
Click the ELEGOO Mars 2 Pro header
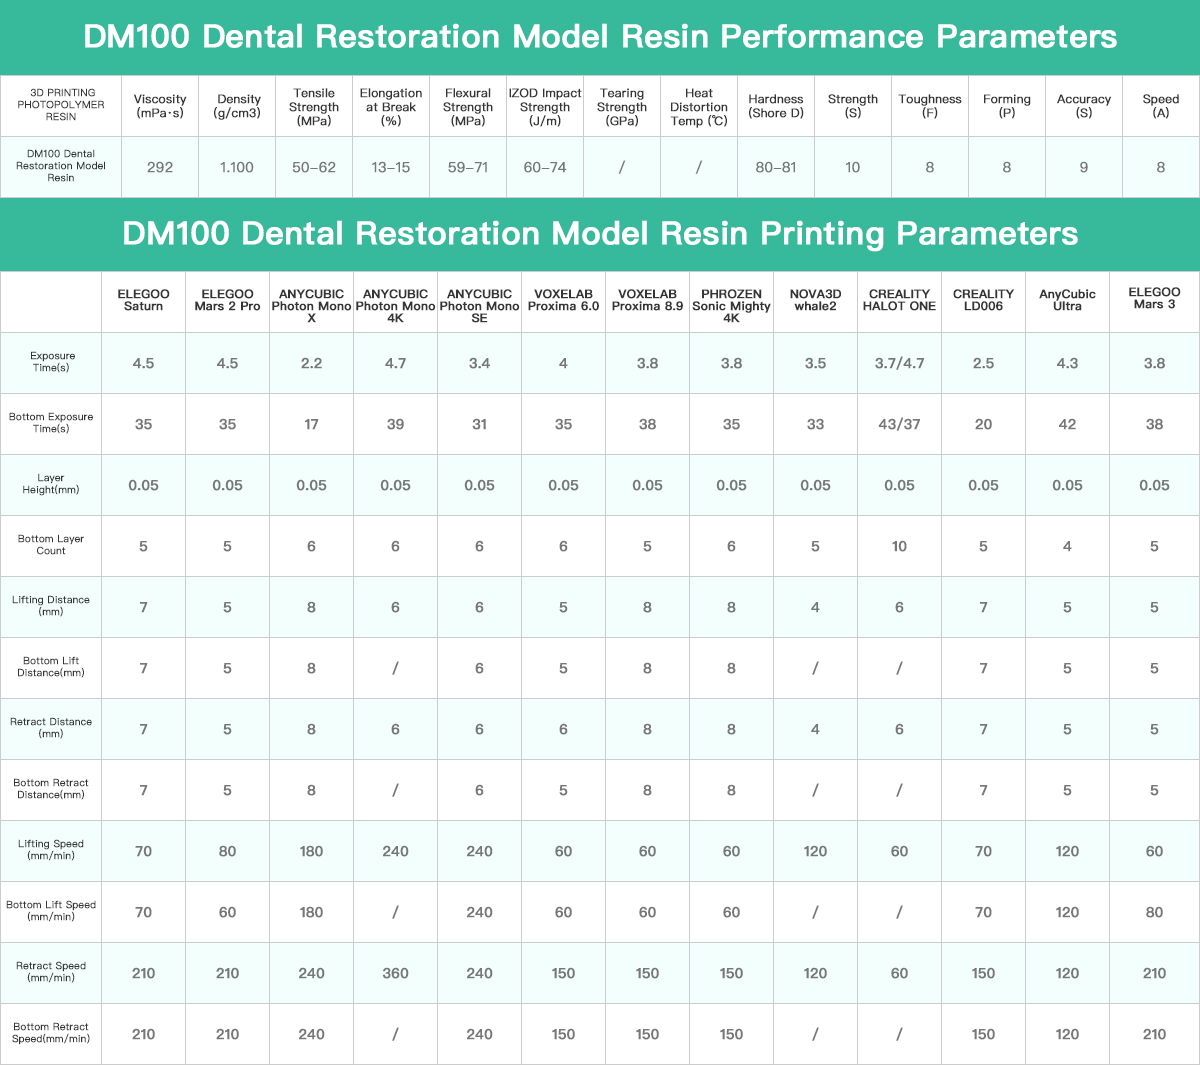228,300
